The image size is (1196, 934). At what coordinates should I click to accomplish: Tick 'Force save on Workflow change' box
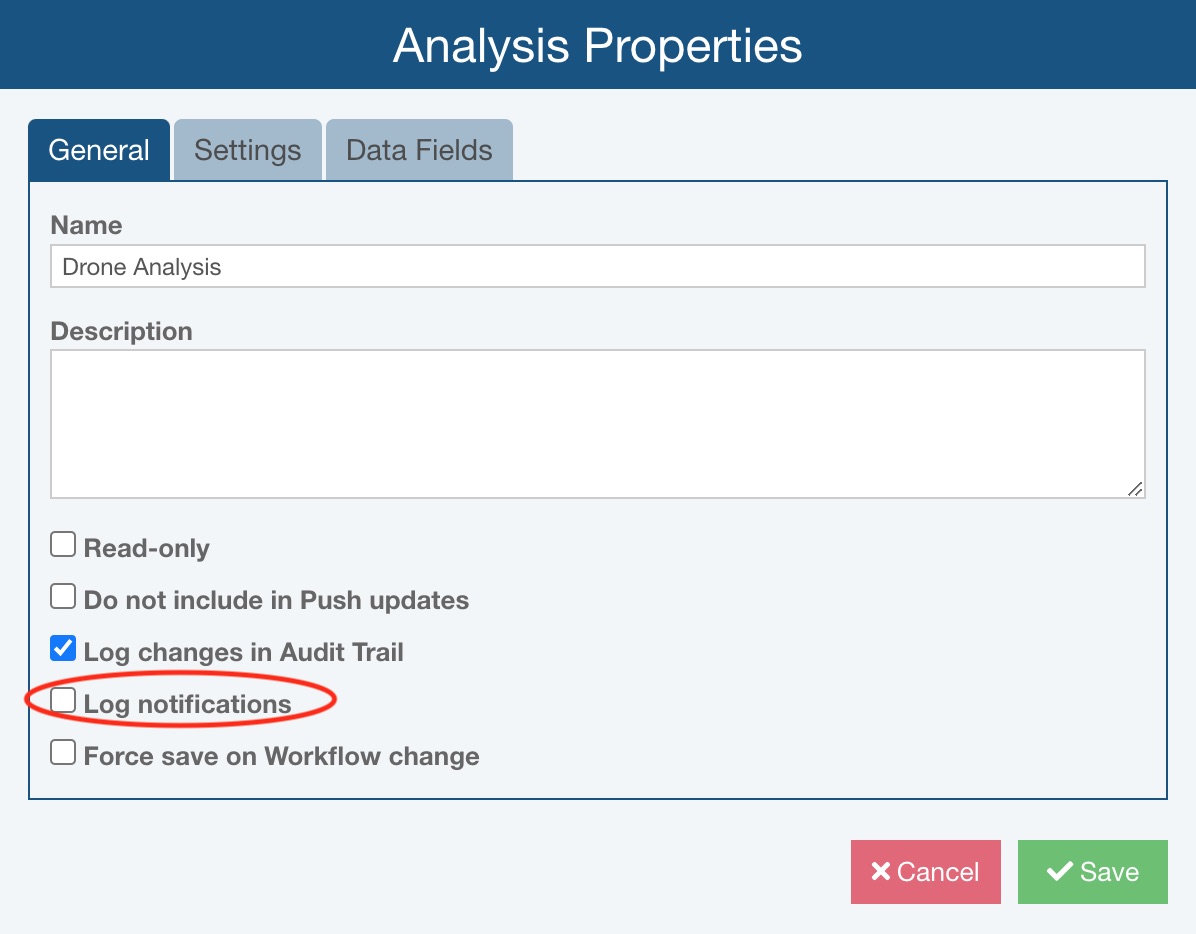pyautogui.click(x=63, y=753)
